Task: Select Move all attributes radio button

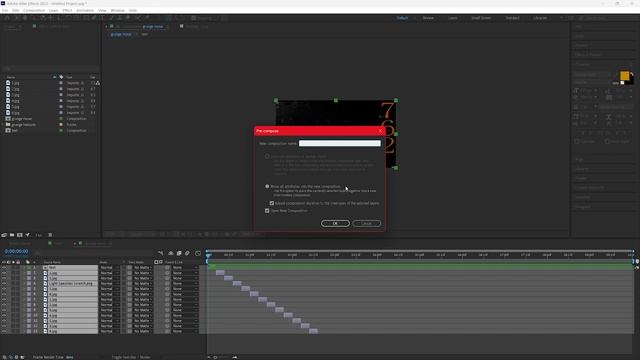Action: click(267, 187)
